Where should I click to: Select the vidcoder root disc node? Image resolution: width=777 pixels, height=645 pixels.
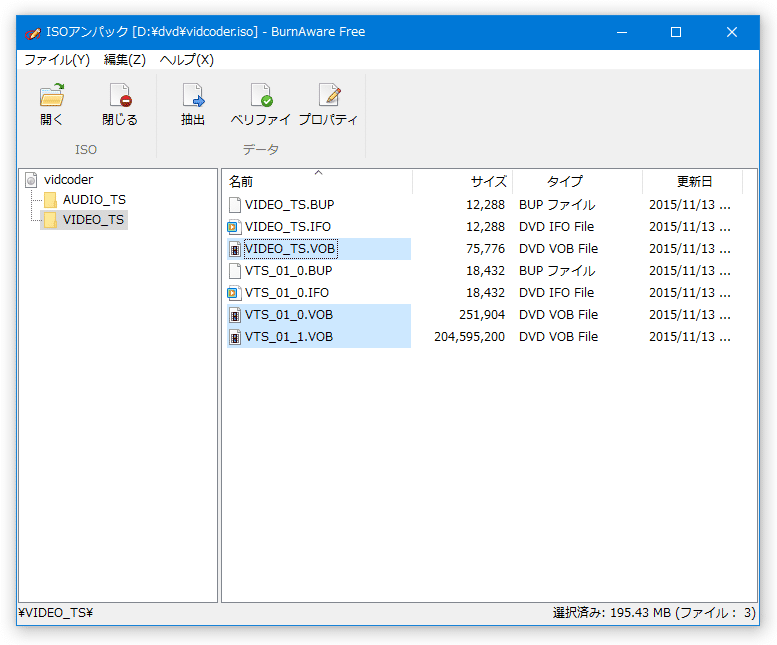click(x=68, y=179)
